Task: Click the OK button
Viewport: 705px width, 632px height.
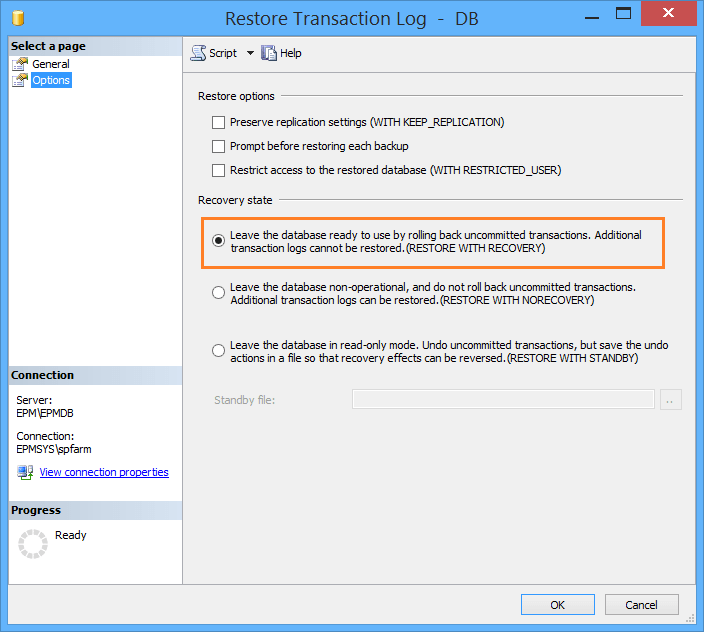Action: (x=558, y=605)
